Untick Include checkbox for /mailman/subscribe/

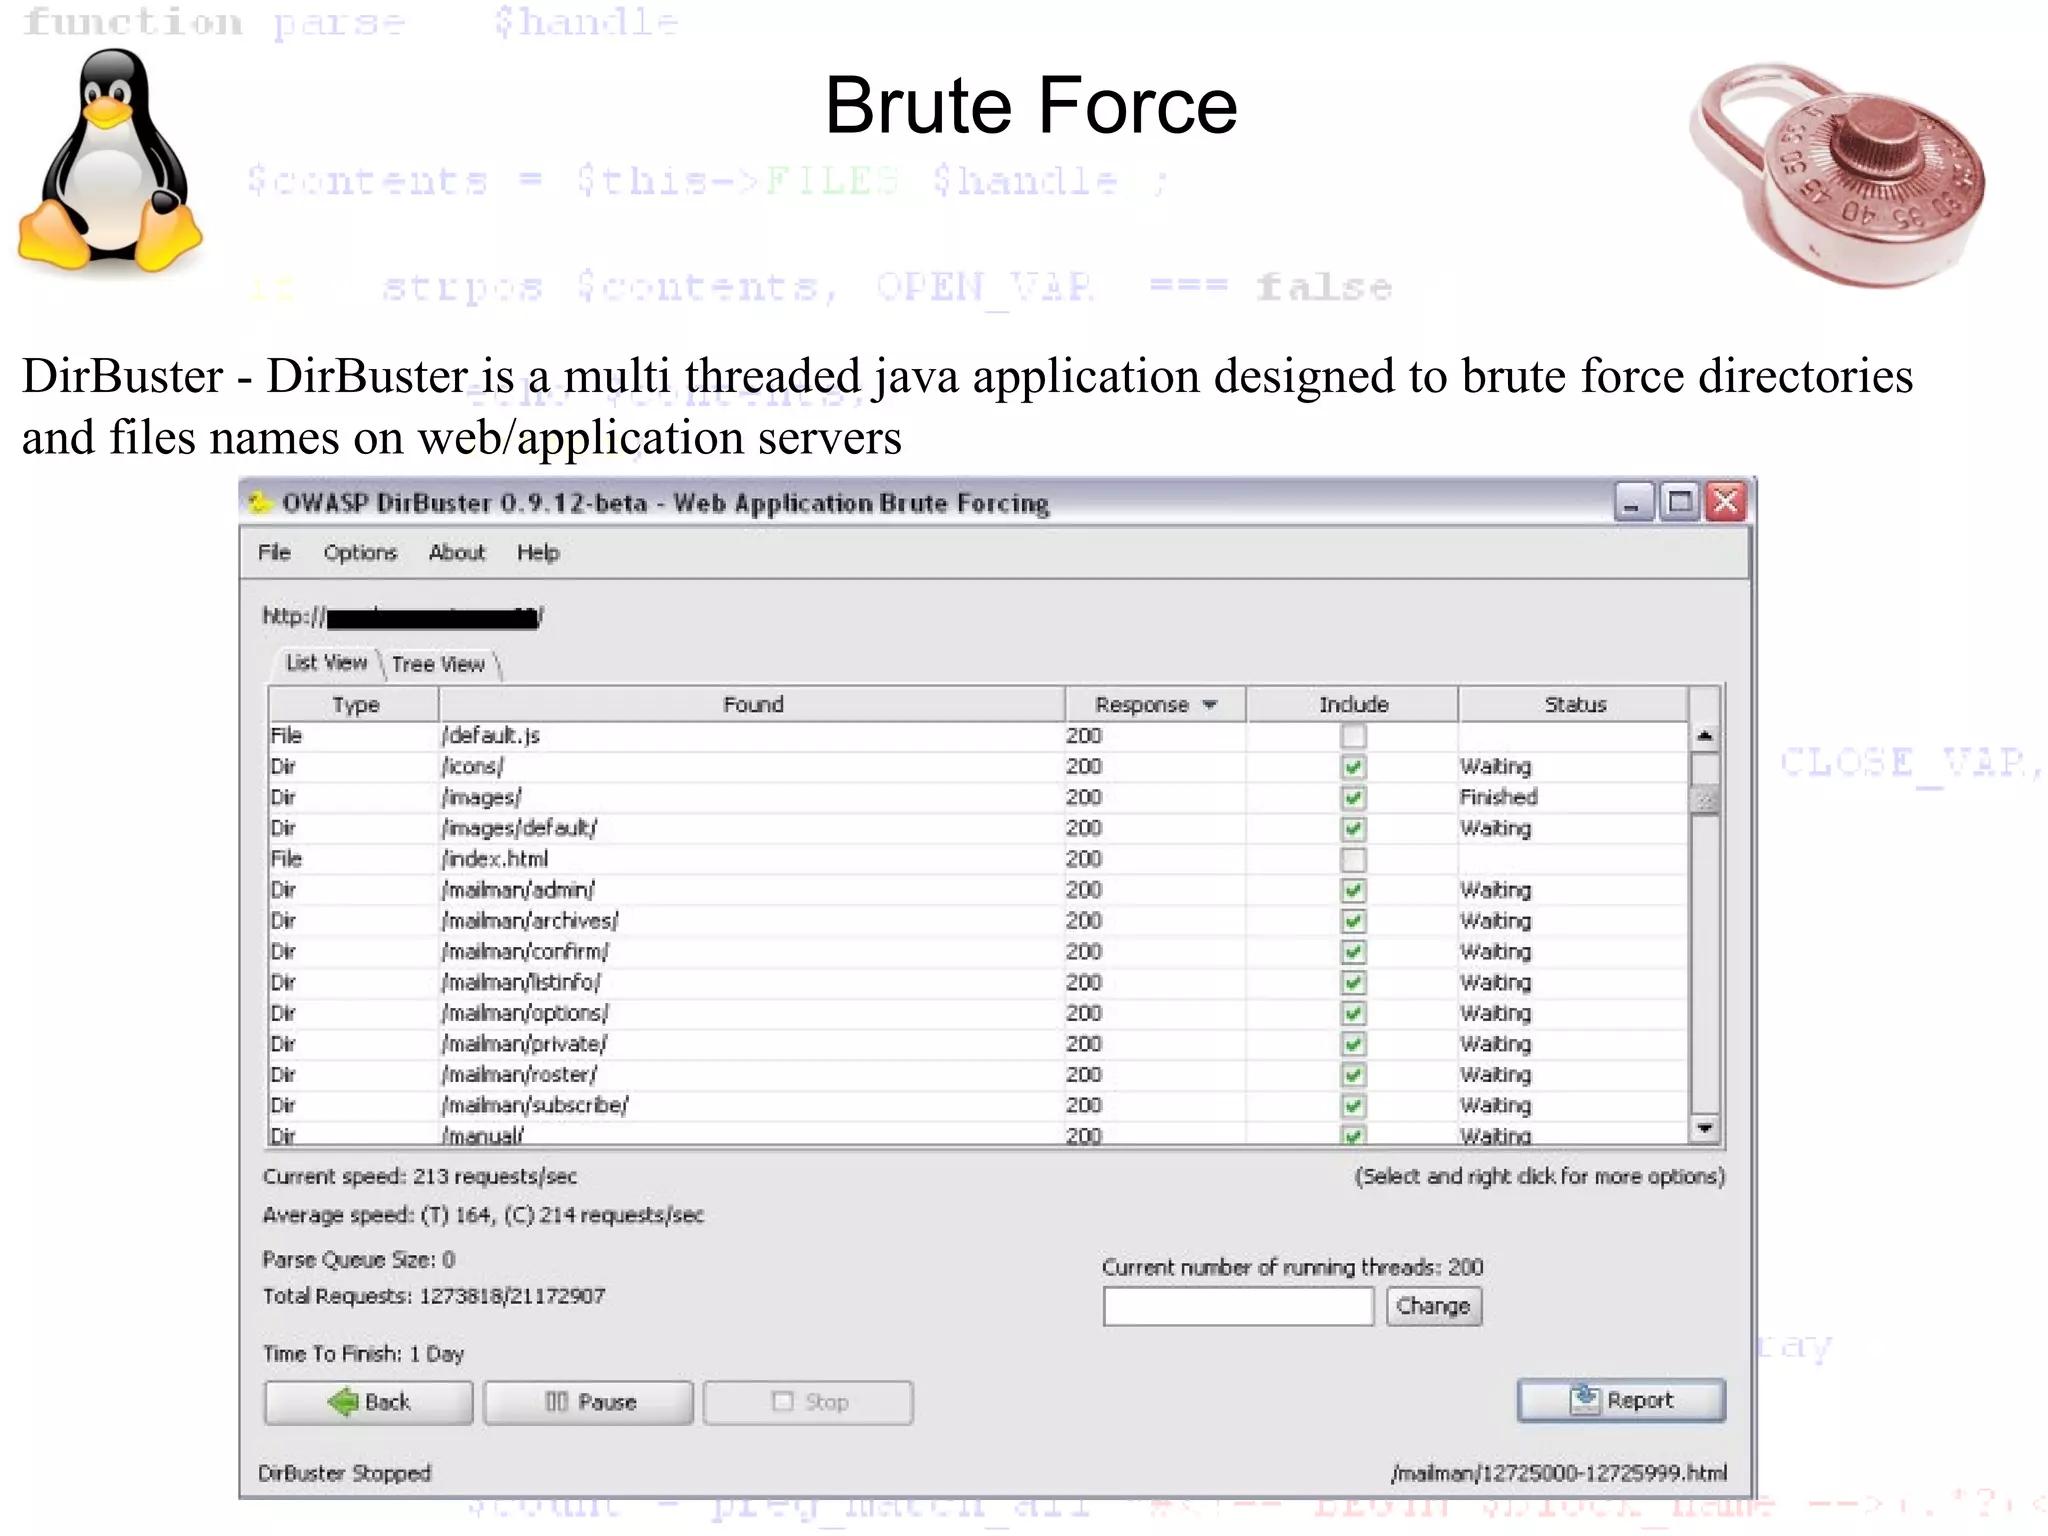(1353, 1106)
